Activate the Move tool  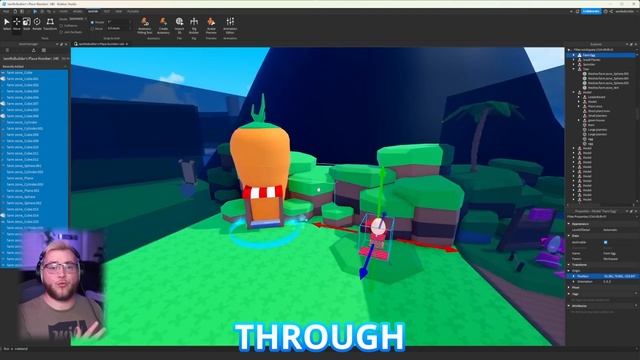(17, 24)
